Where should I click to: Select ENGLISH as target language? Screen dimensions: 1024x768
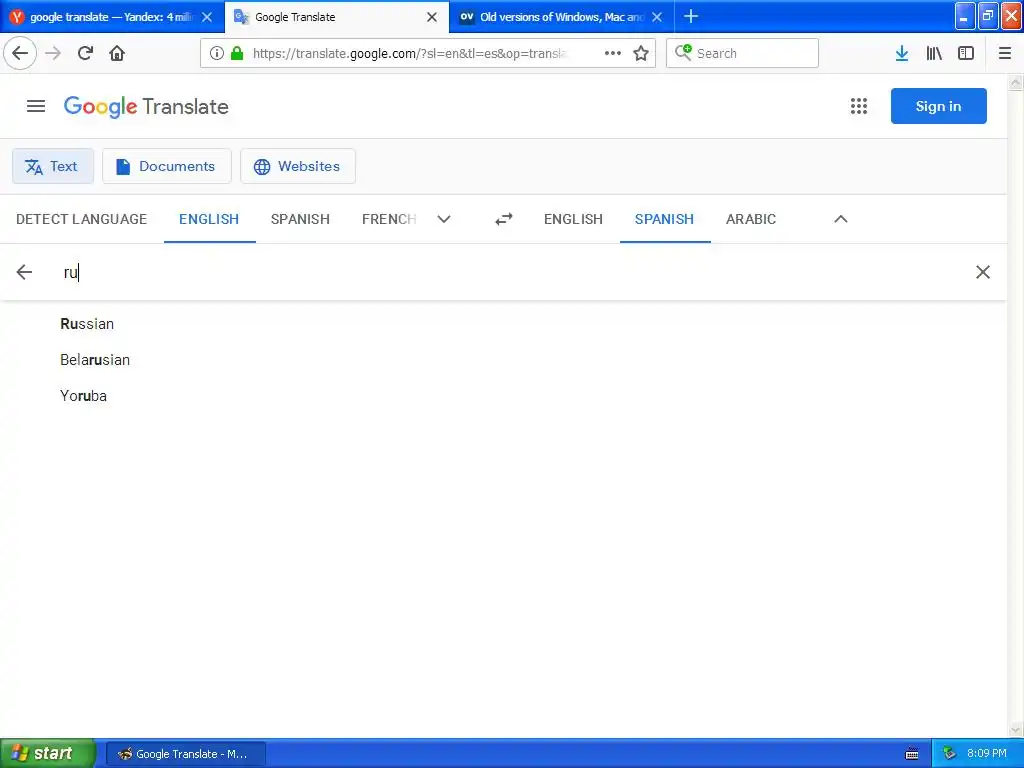coord(573,219)
